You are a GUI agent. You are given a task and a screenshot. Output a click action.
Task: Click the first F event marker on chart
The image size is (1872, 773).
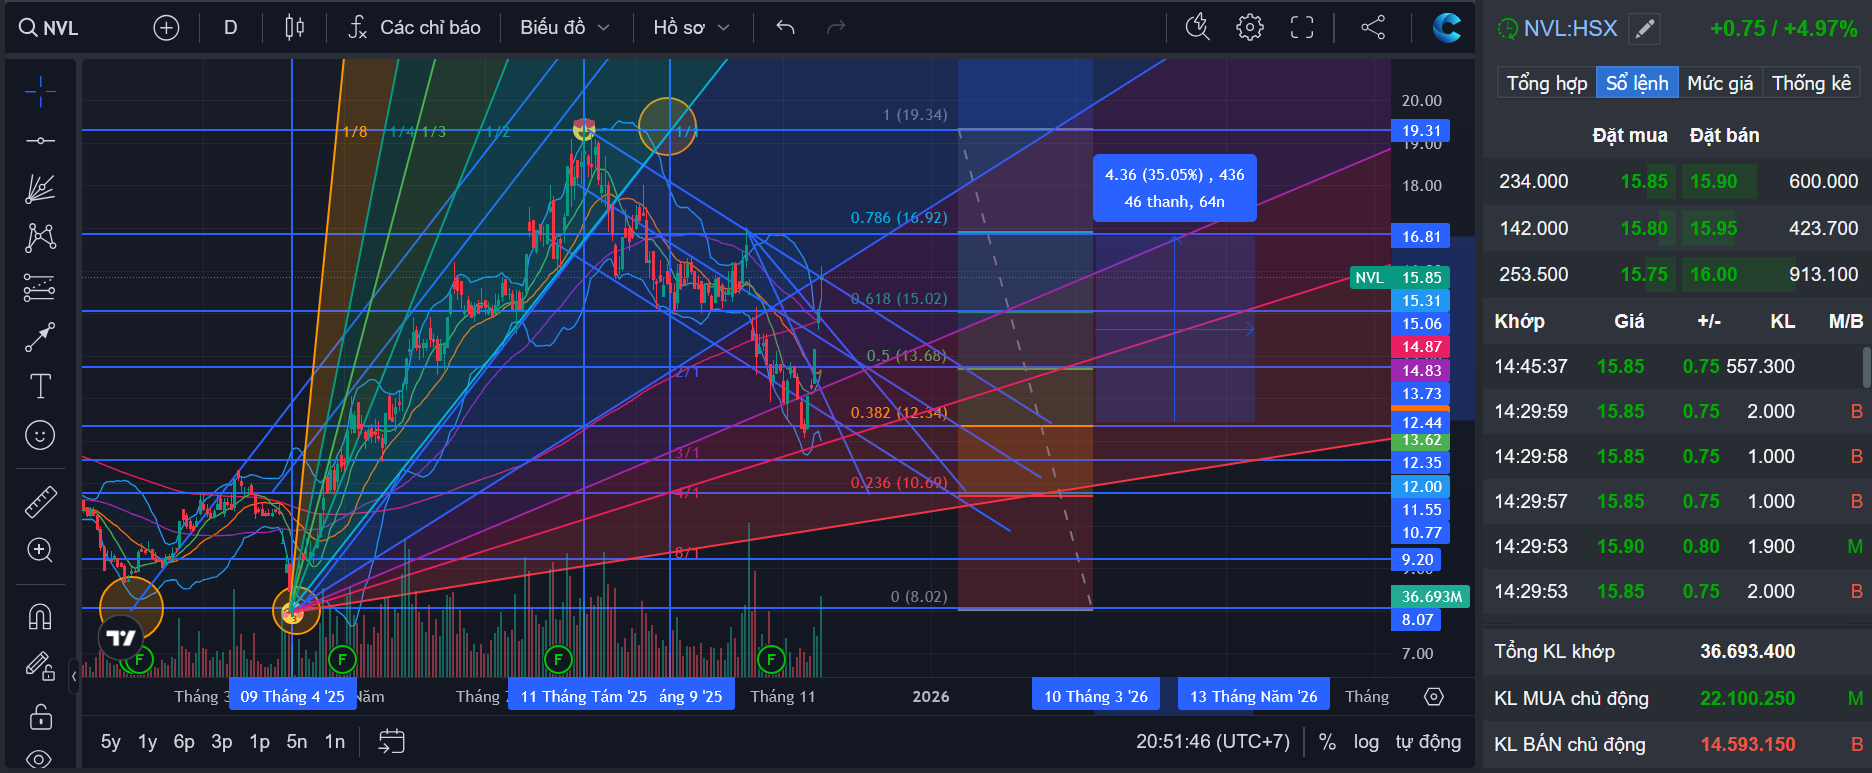click(x=139, y=659)
